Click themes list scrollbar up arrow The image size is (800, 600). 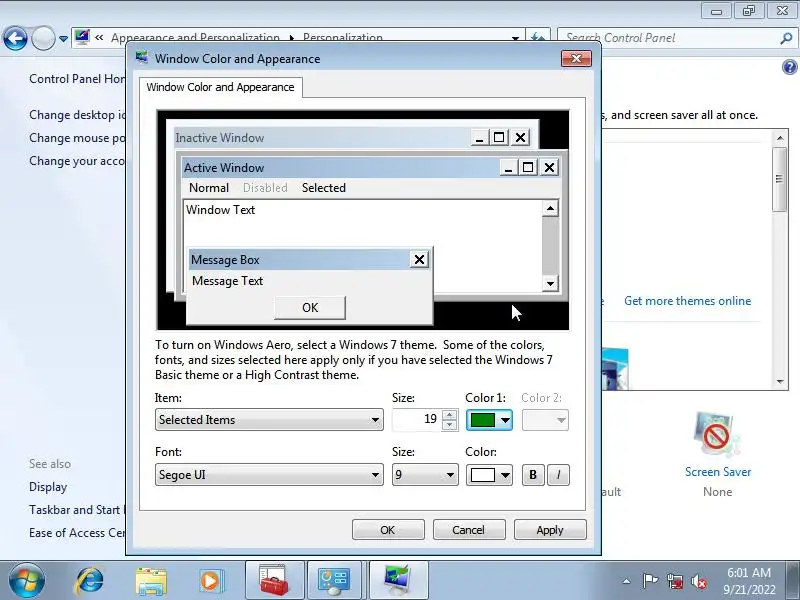[x=780, y=138]
